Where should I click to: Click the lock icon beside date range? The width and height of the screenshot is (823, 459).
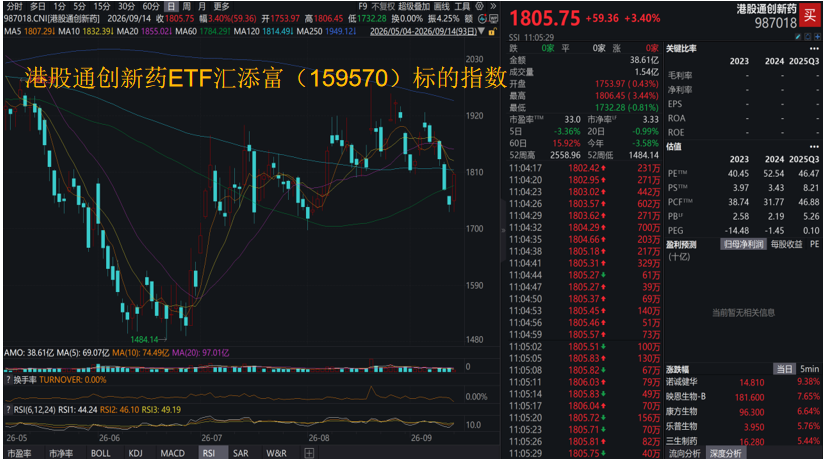click(x=492, y=32)
